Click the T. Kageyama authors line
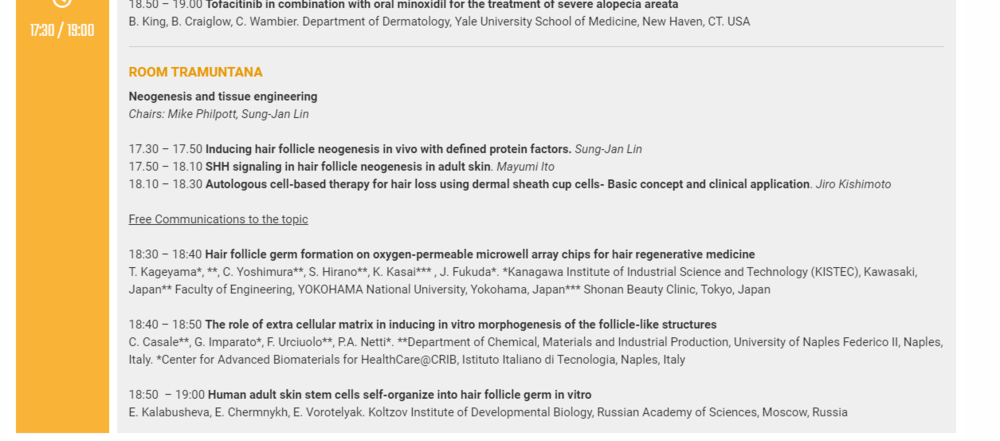Image resolution: width=1000 pixels, height=441 pixels. (522, 272)
